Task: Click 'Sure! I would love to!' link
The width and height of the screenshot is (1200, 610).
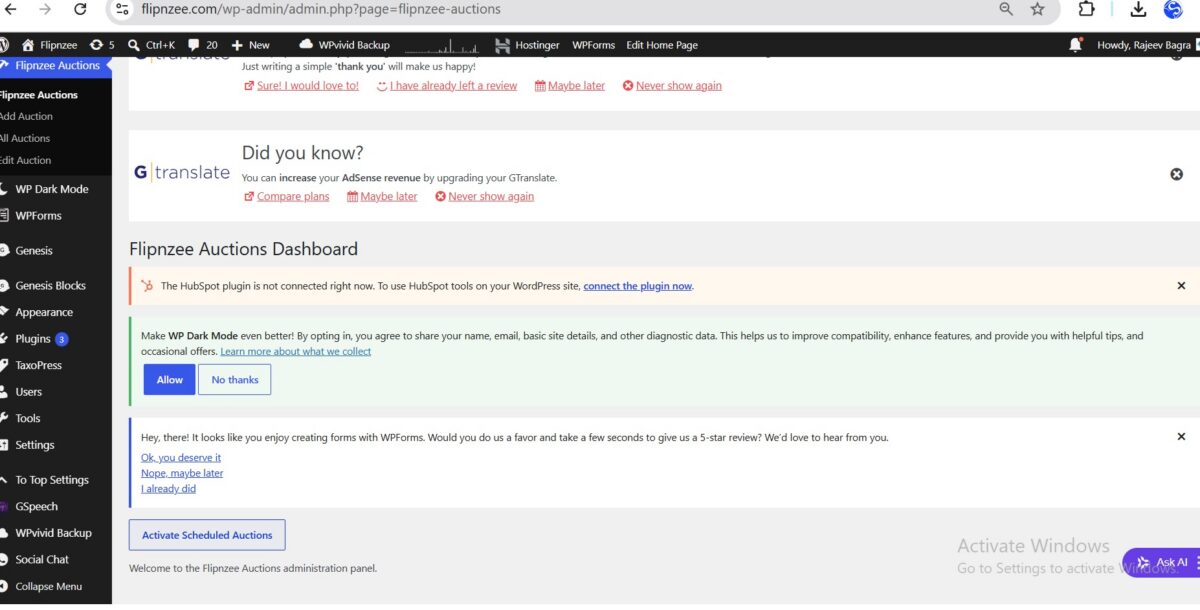Action: 307,86
